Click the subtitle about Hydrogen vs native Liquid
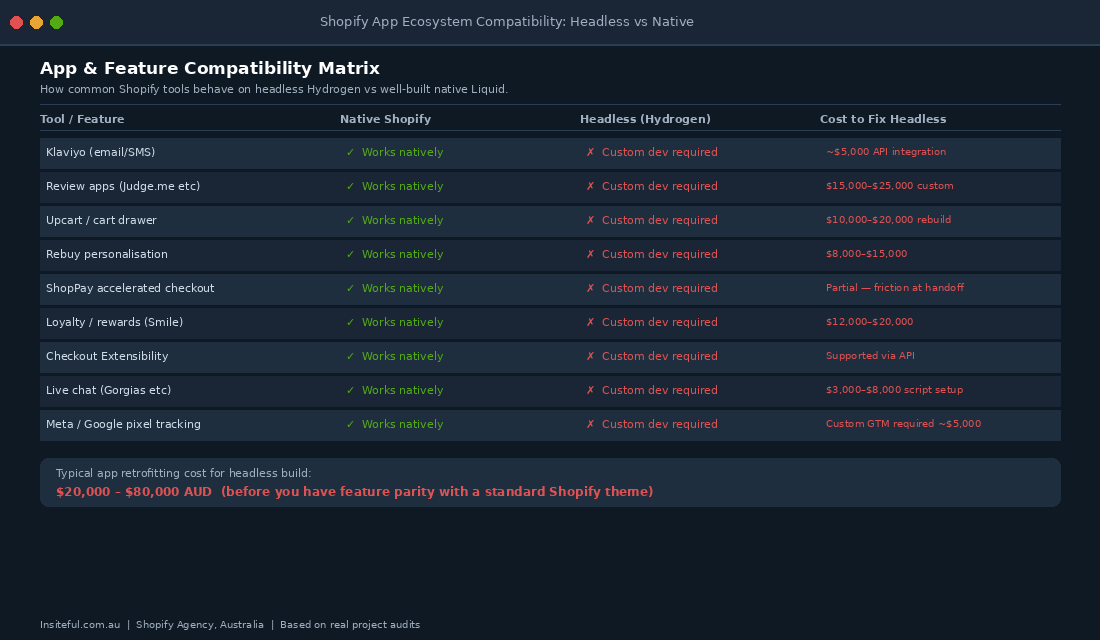The image size is (1100, 640). (274, 89)
